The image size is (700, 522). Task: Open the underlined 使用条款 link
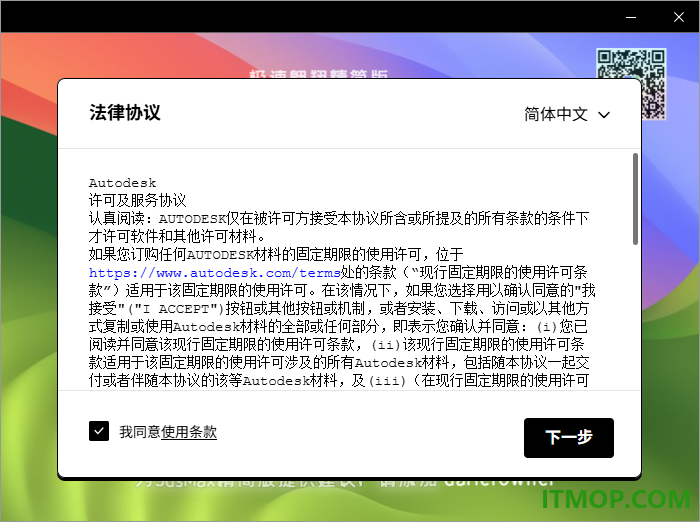pos(189,432)
